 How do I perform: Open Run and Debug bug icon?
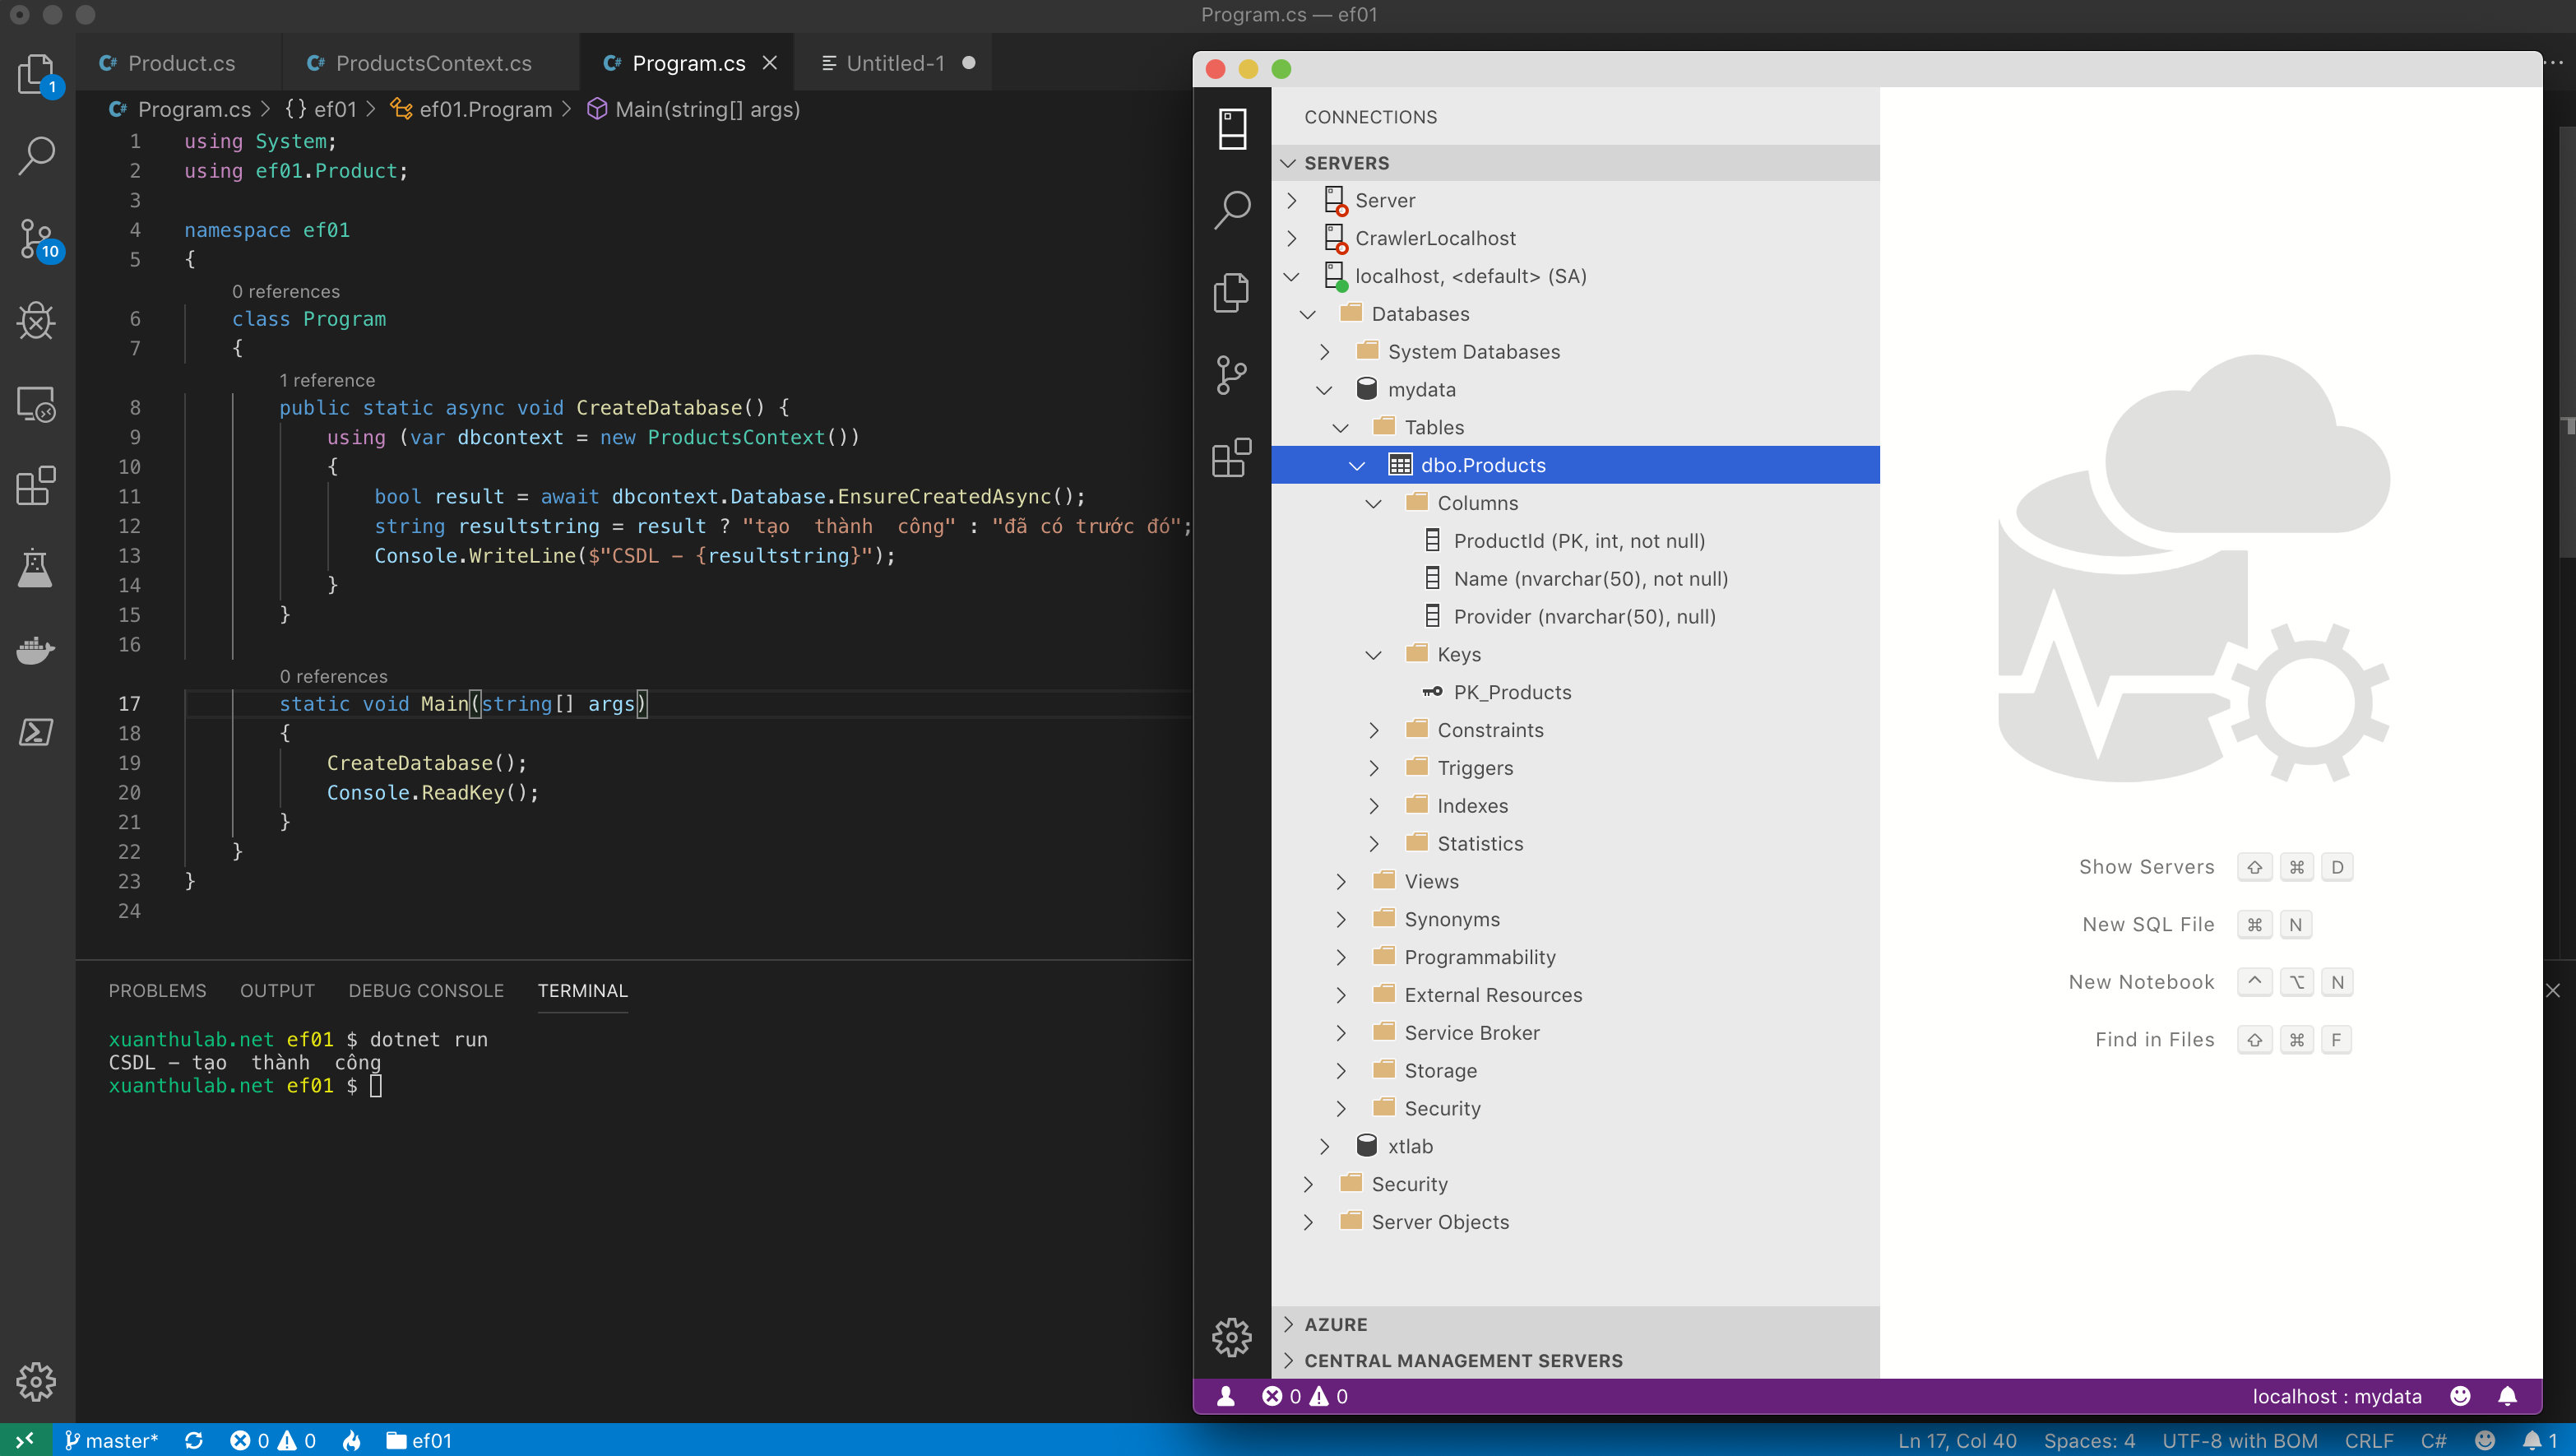(36, 322)
